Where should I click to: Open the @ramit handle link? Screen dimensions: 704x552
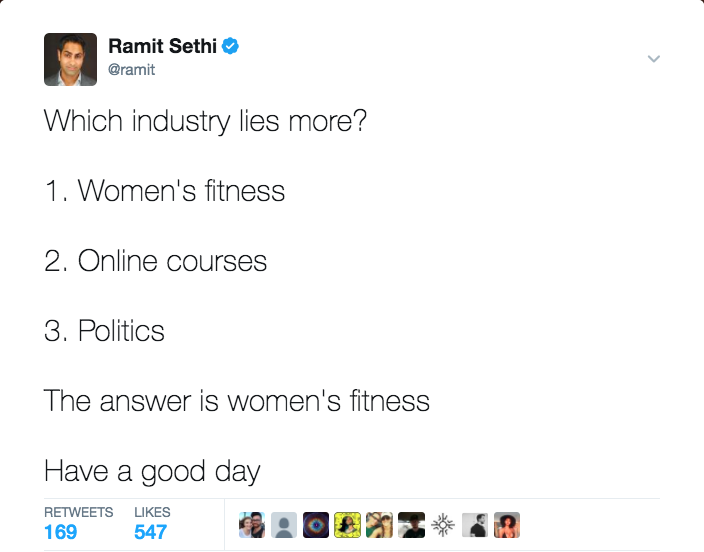[x=132, y=70]
